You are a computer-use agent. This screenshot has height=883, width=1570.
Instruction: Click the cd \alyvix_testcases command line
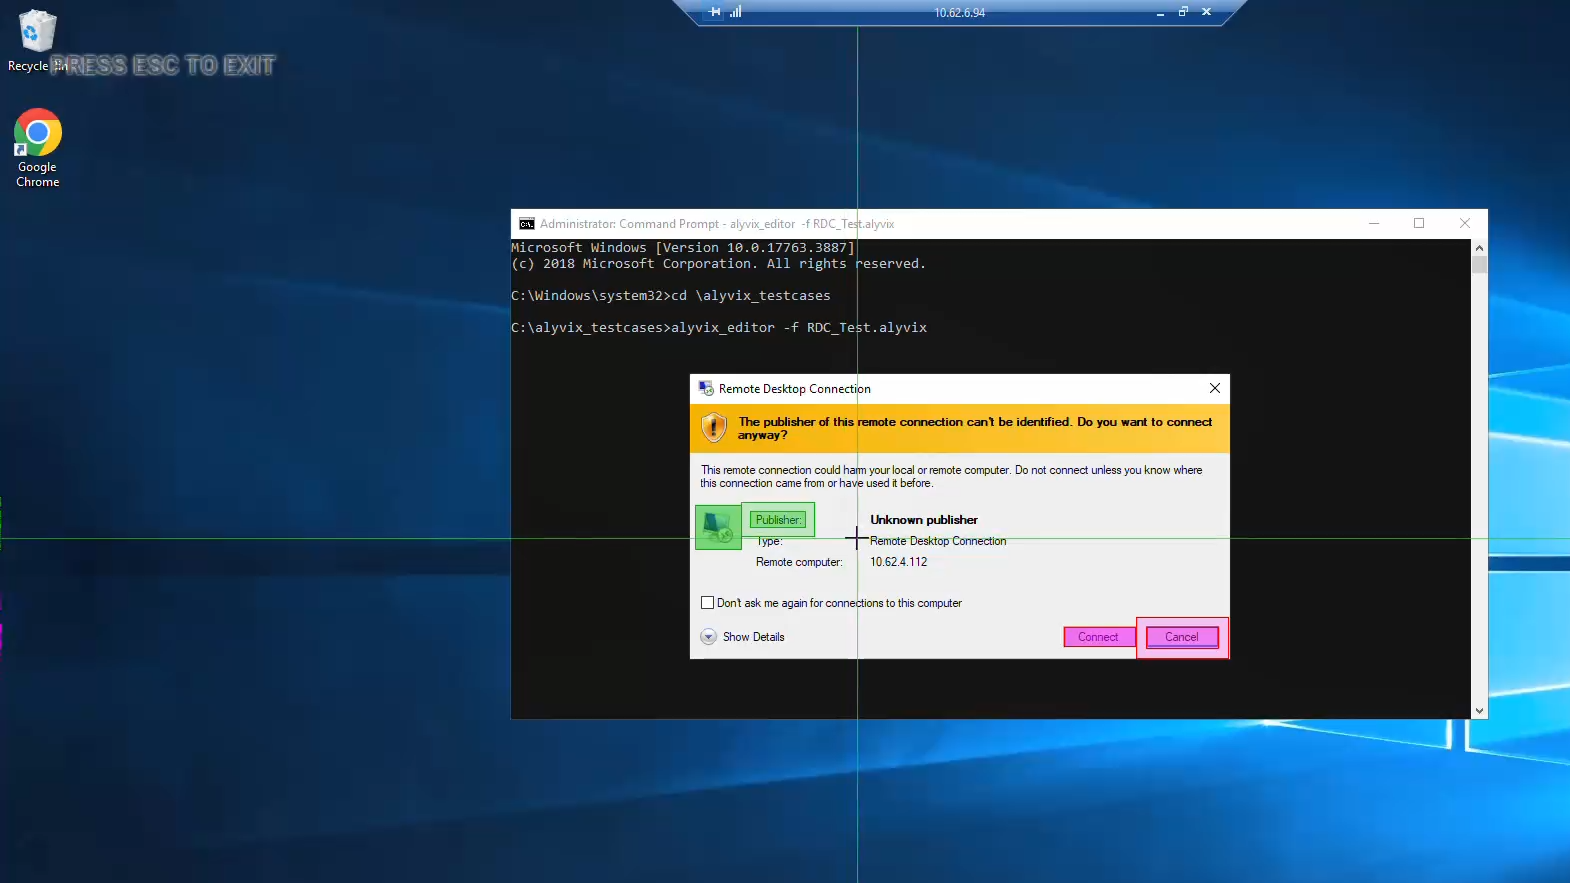pyautogui.click(x=671, y=296)
